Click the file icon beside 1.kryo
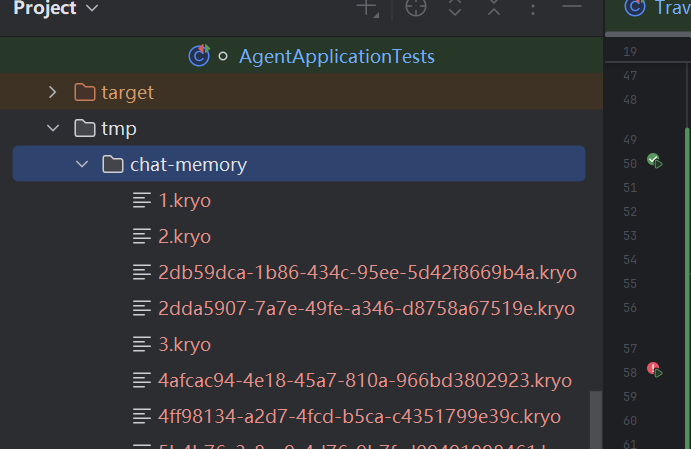The height and width of the screenshot is (449, 691). [x=142, y=200]
